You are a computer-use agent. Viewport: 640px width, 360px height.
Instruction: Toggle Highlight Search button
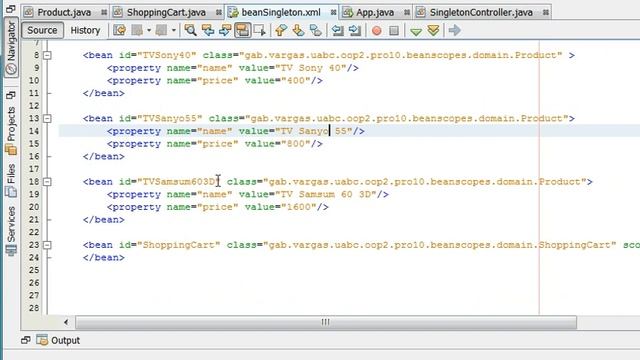[242, 30]
